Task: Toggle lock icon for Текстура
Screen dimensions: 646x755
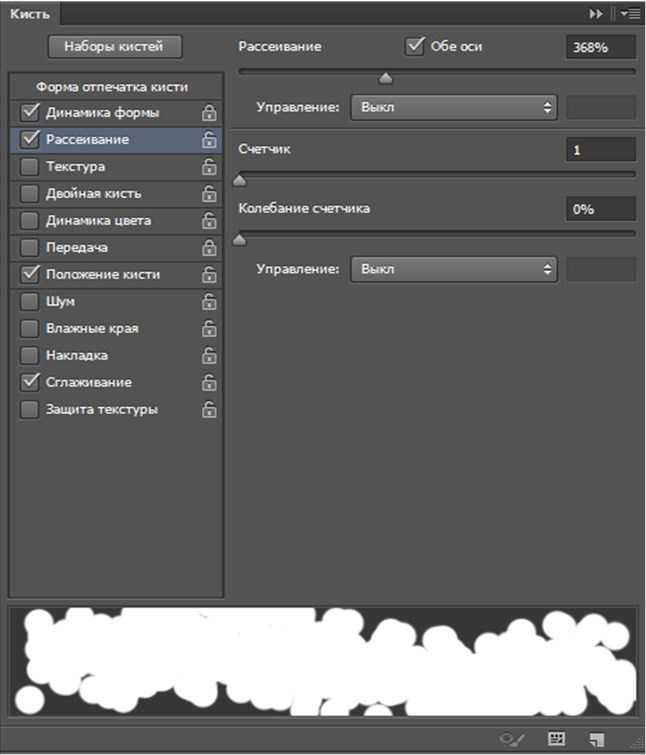Action: coord(209,167)
